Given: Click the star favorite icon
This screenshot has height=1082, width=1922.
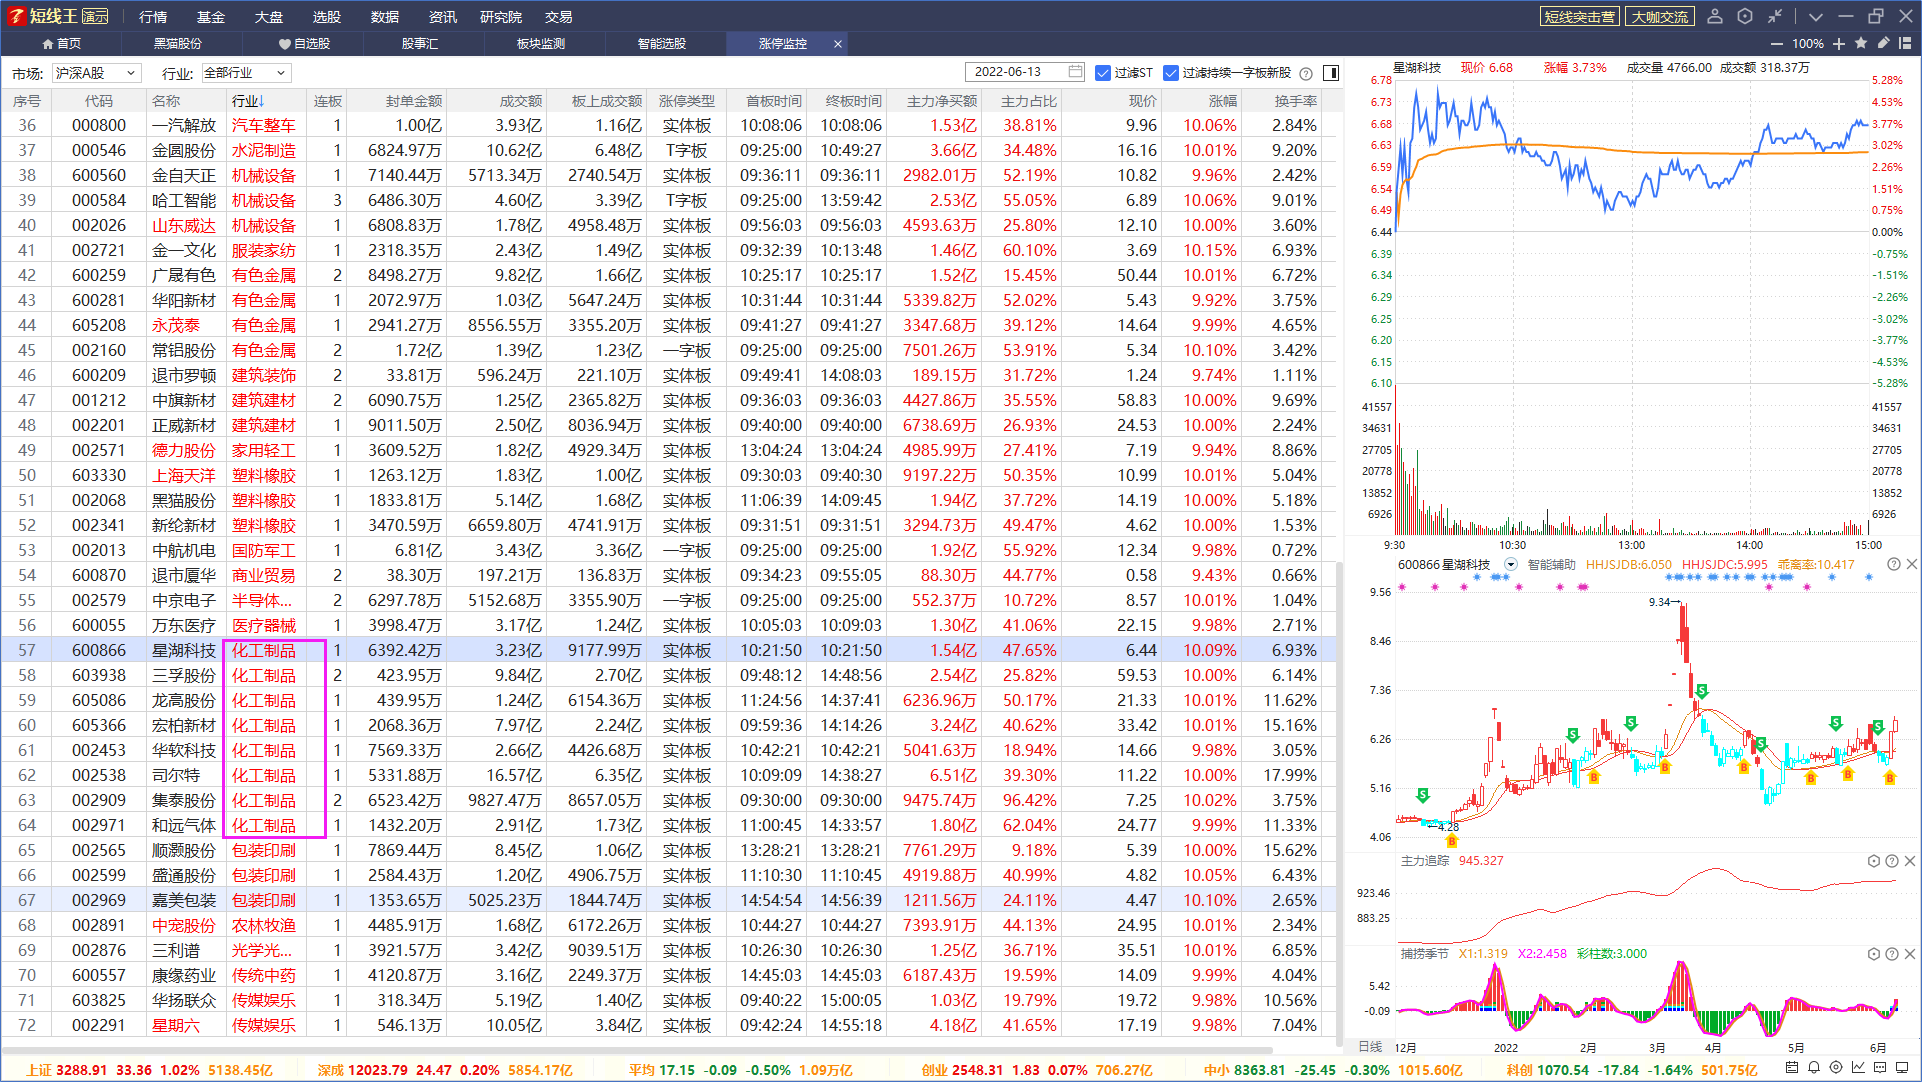Looking at the screenshot, I should (1861, 43).
